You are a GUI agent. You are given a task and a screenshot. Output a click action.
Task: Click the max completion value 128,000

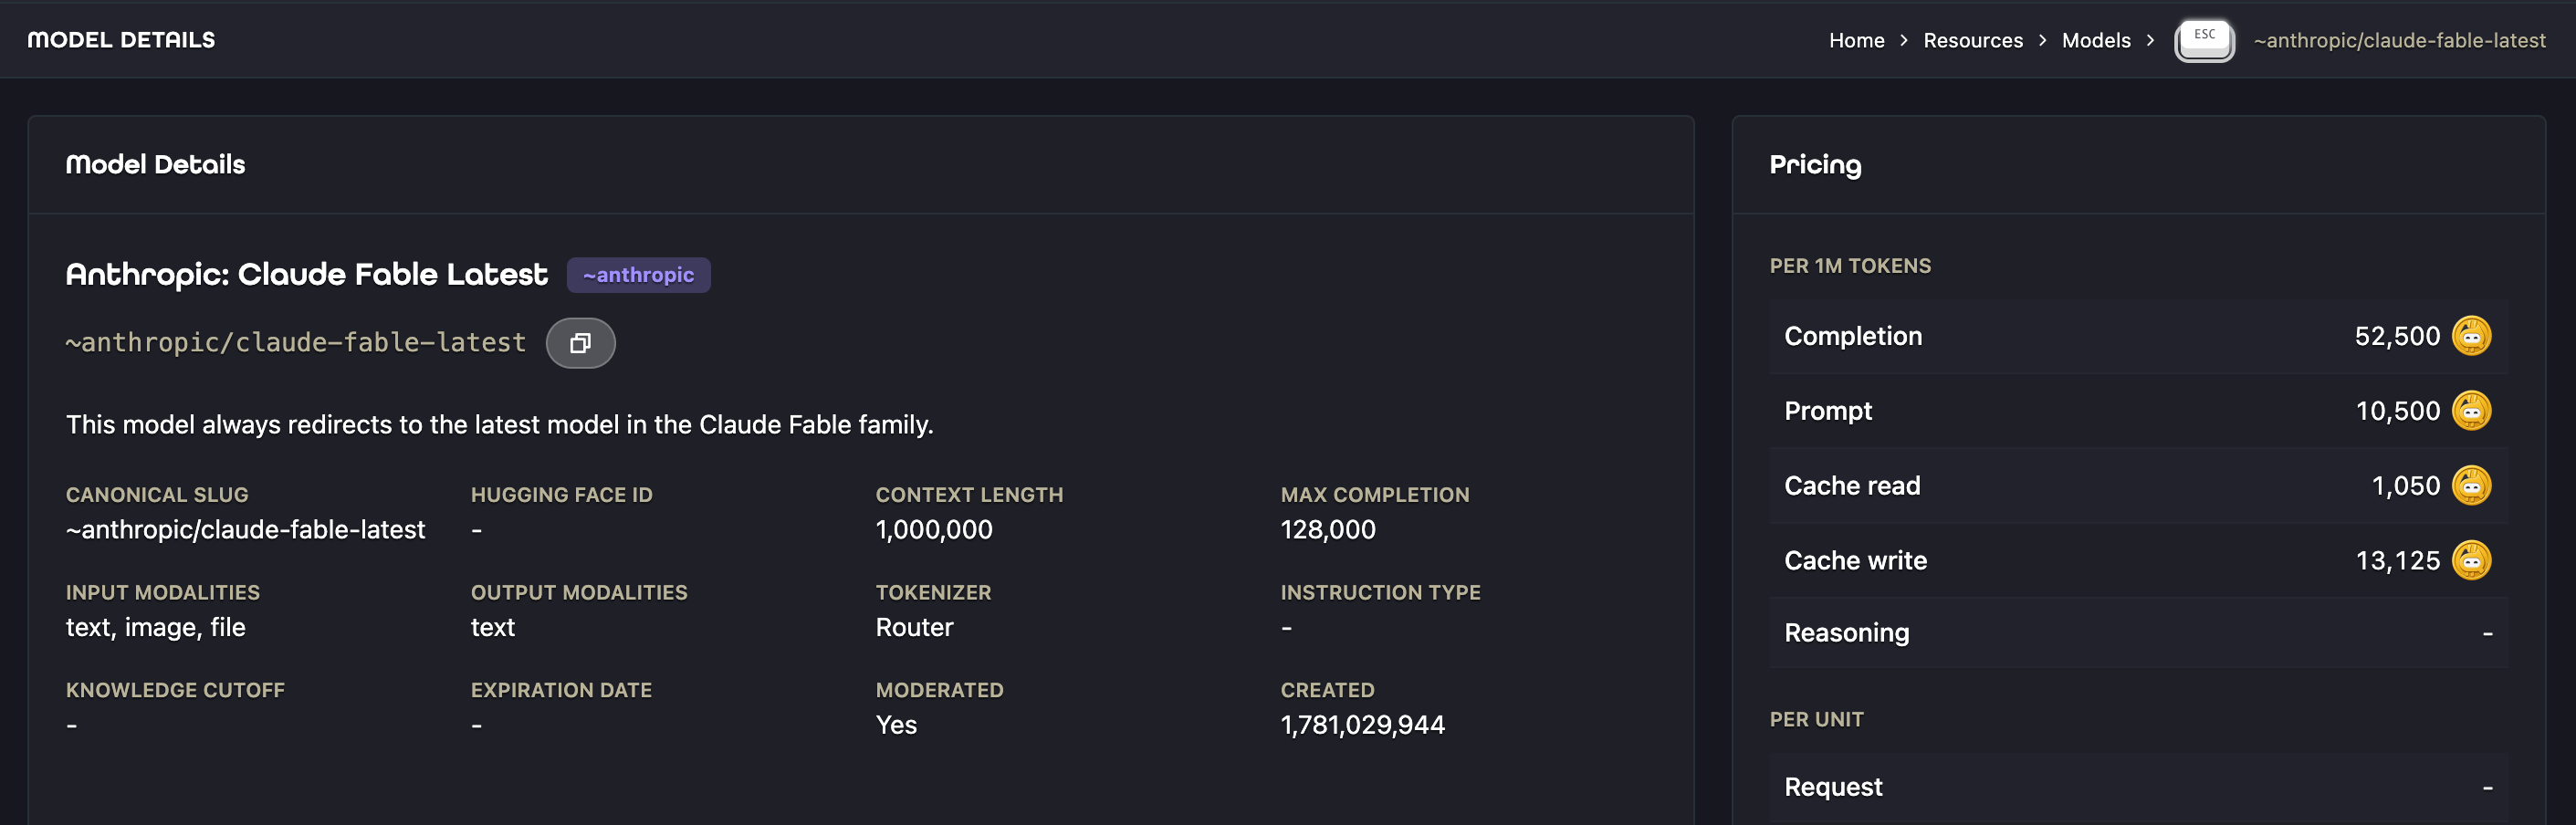pos(1328,530)
